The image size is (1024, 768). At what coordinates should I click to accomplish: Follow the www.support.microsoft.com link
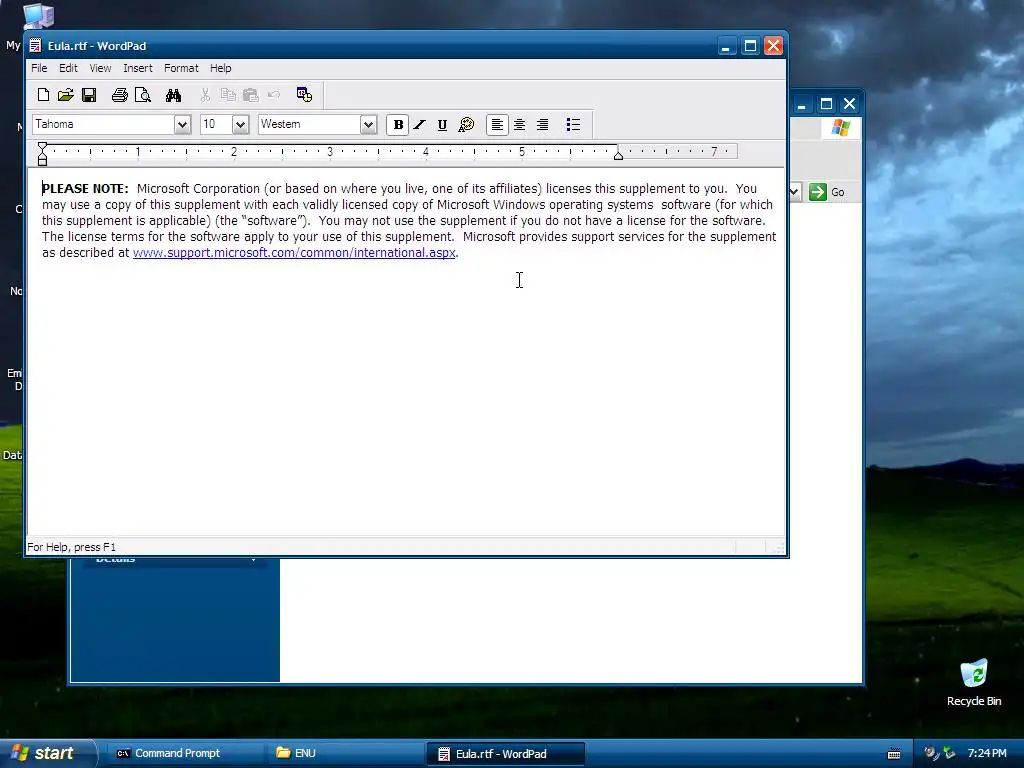pyautogui.click(x=294, y=253)
